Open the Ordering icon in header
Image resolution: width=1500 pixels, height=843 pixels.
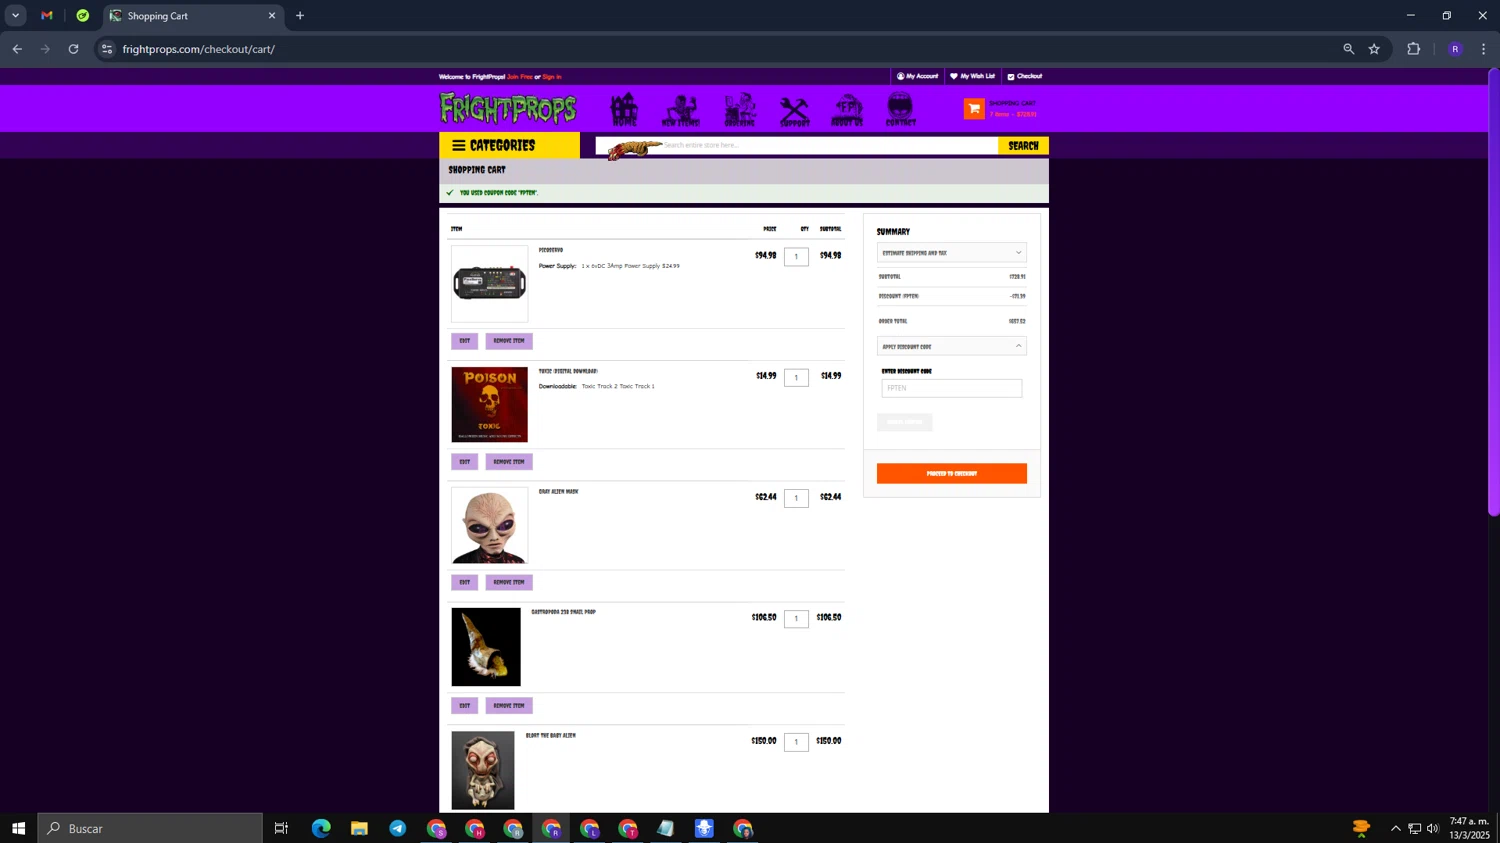coord(740,110)
